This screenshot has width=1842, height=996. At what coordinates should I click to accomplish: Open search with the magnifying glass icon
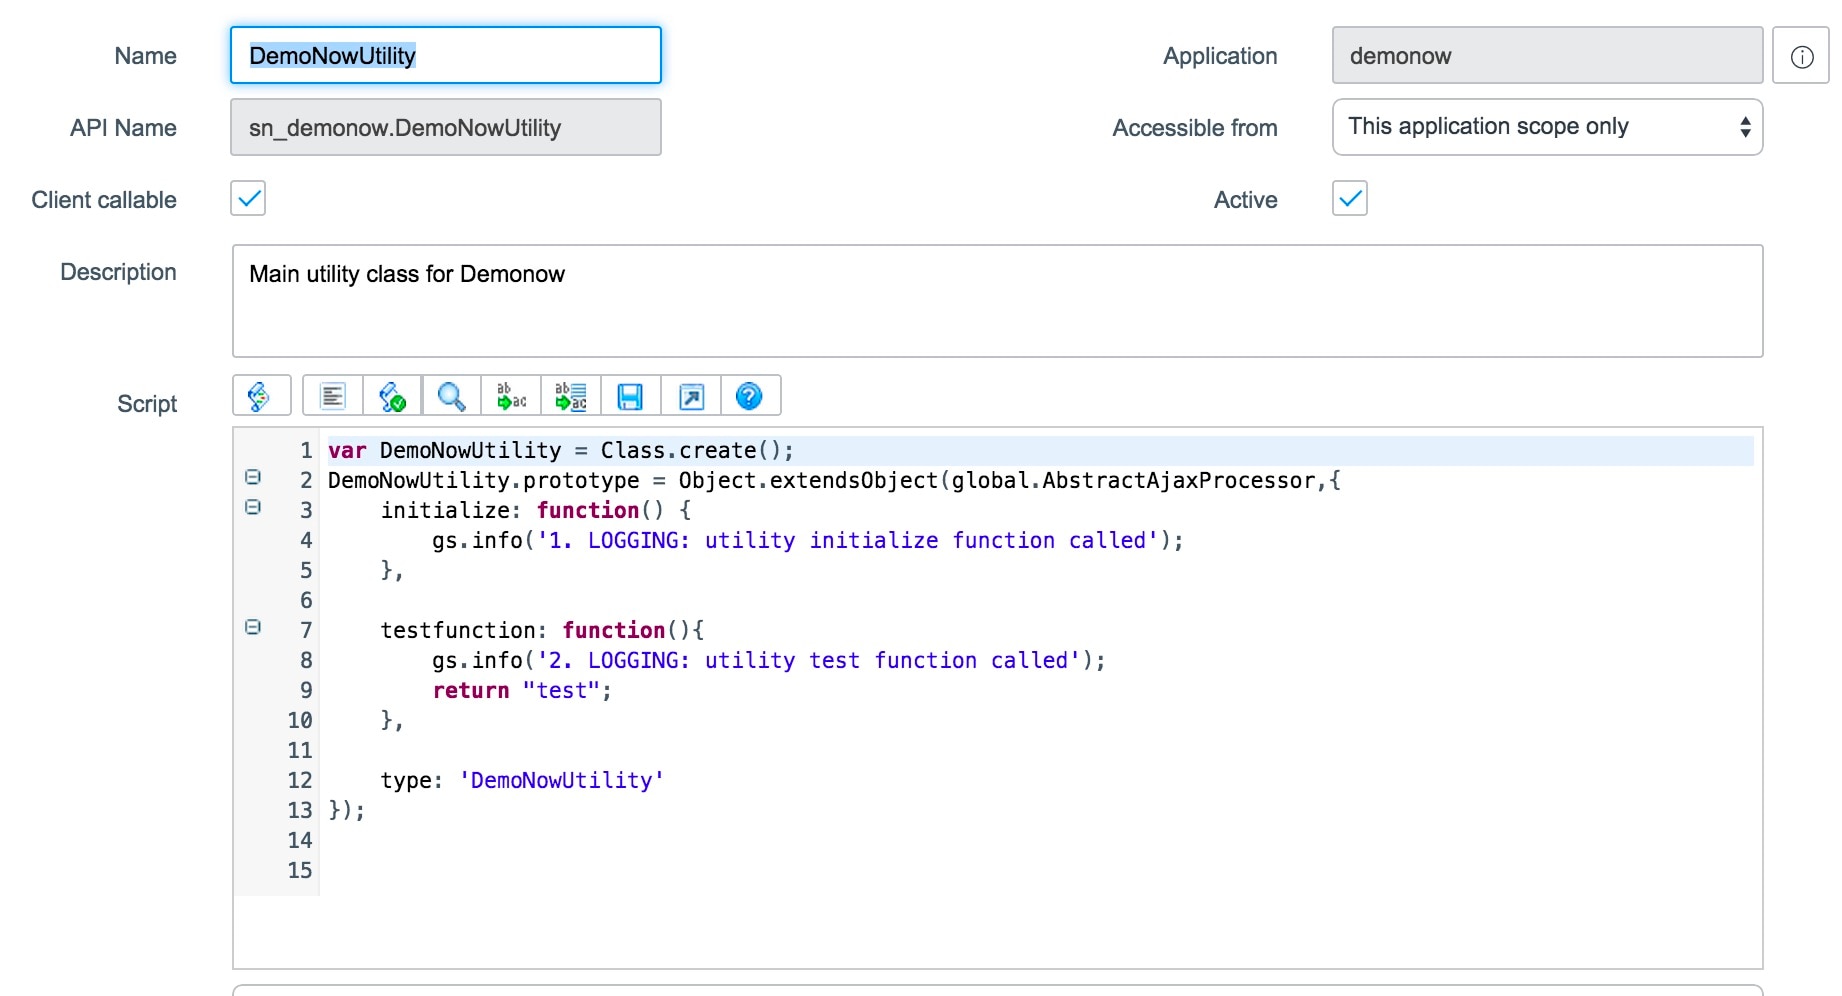(x=451, y=396)
